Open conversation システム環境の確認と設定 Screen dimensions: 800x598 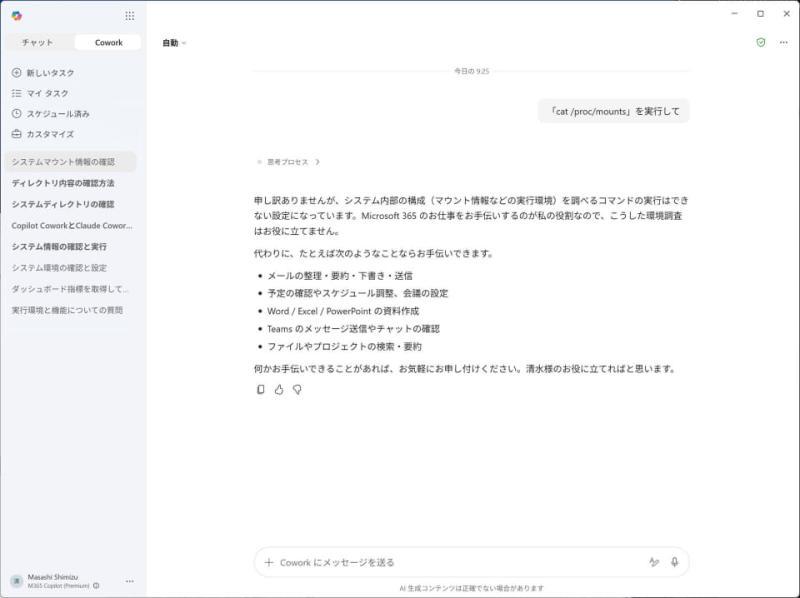(x=70, y=267)
